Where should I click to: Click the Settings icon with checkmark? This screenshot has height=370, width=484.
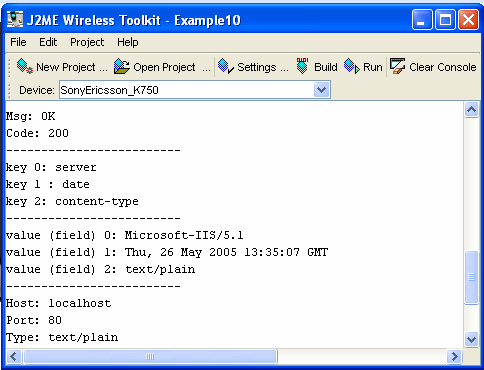coord(226,66)
